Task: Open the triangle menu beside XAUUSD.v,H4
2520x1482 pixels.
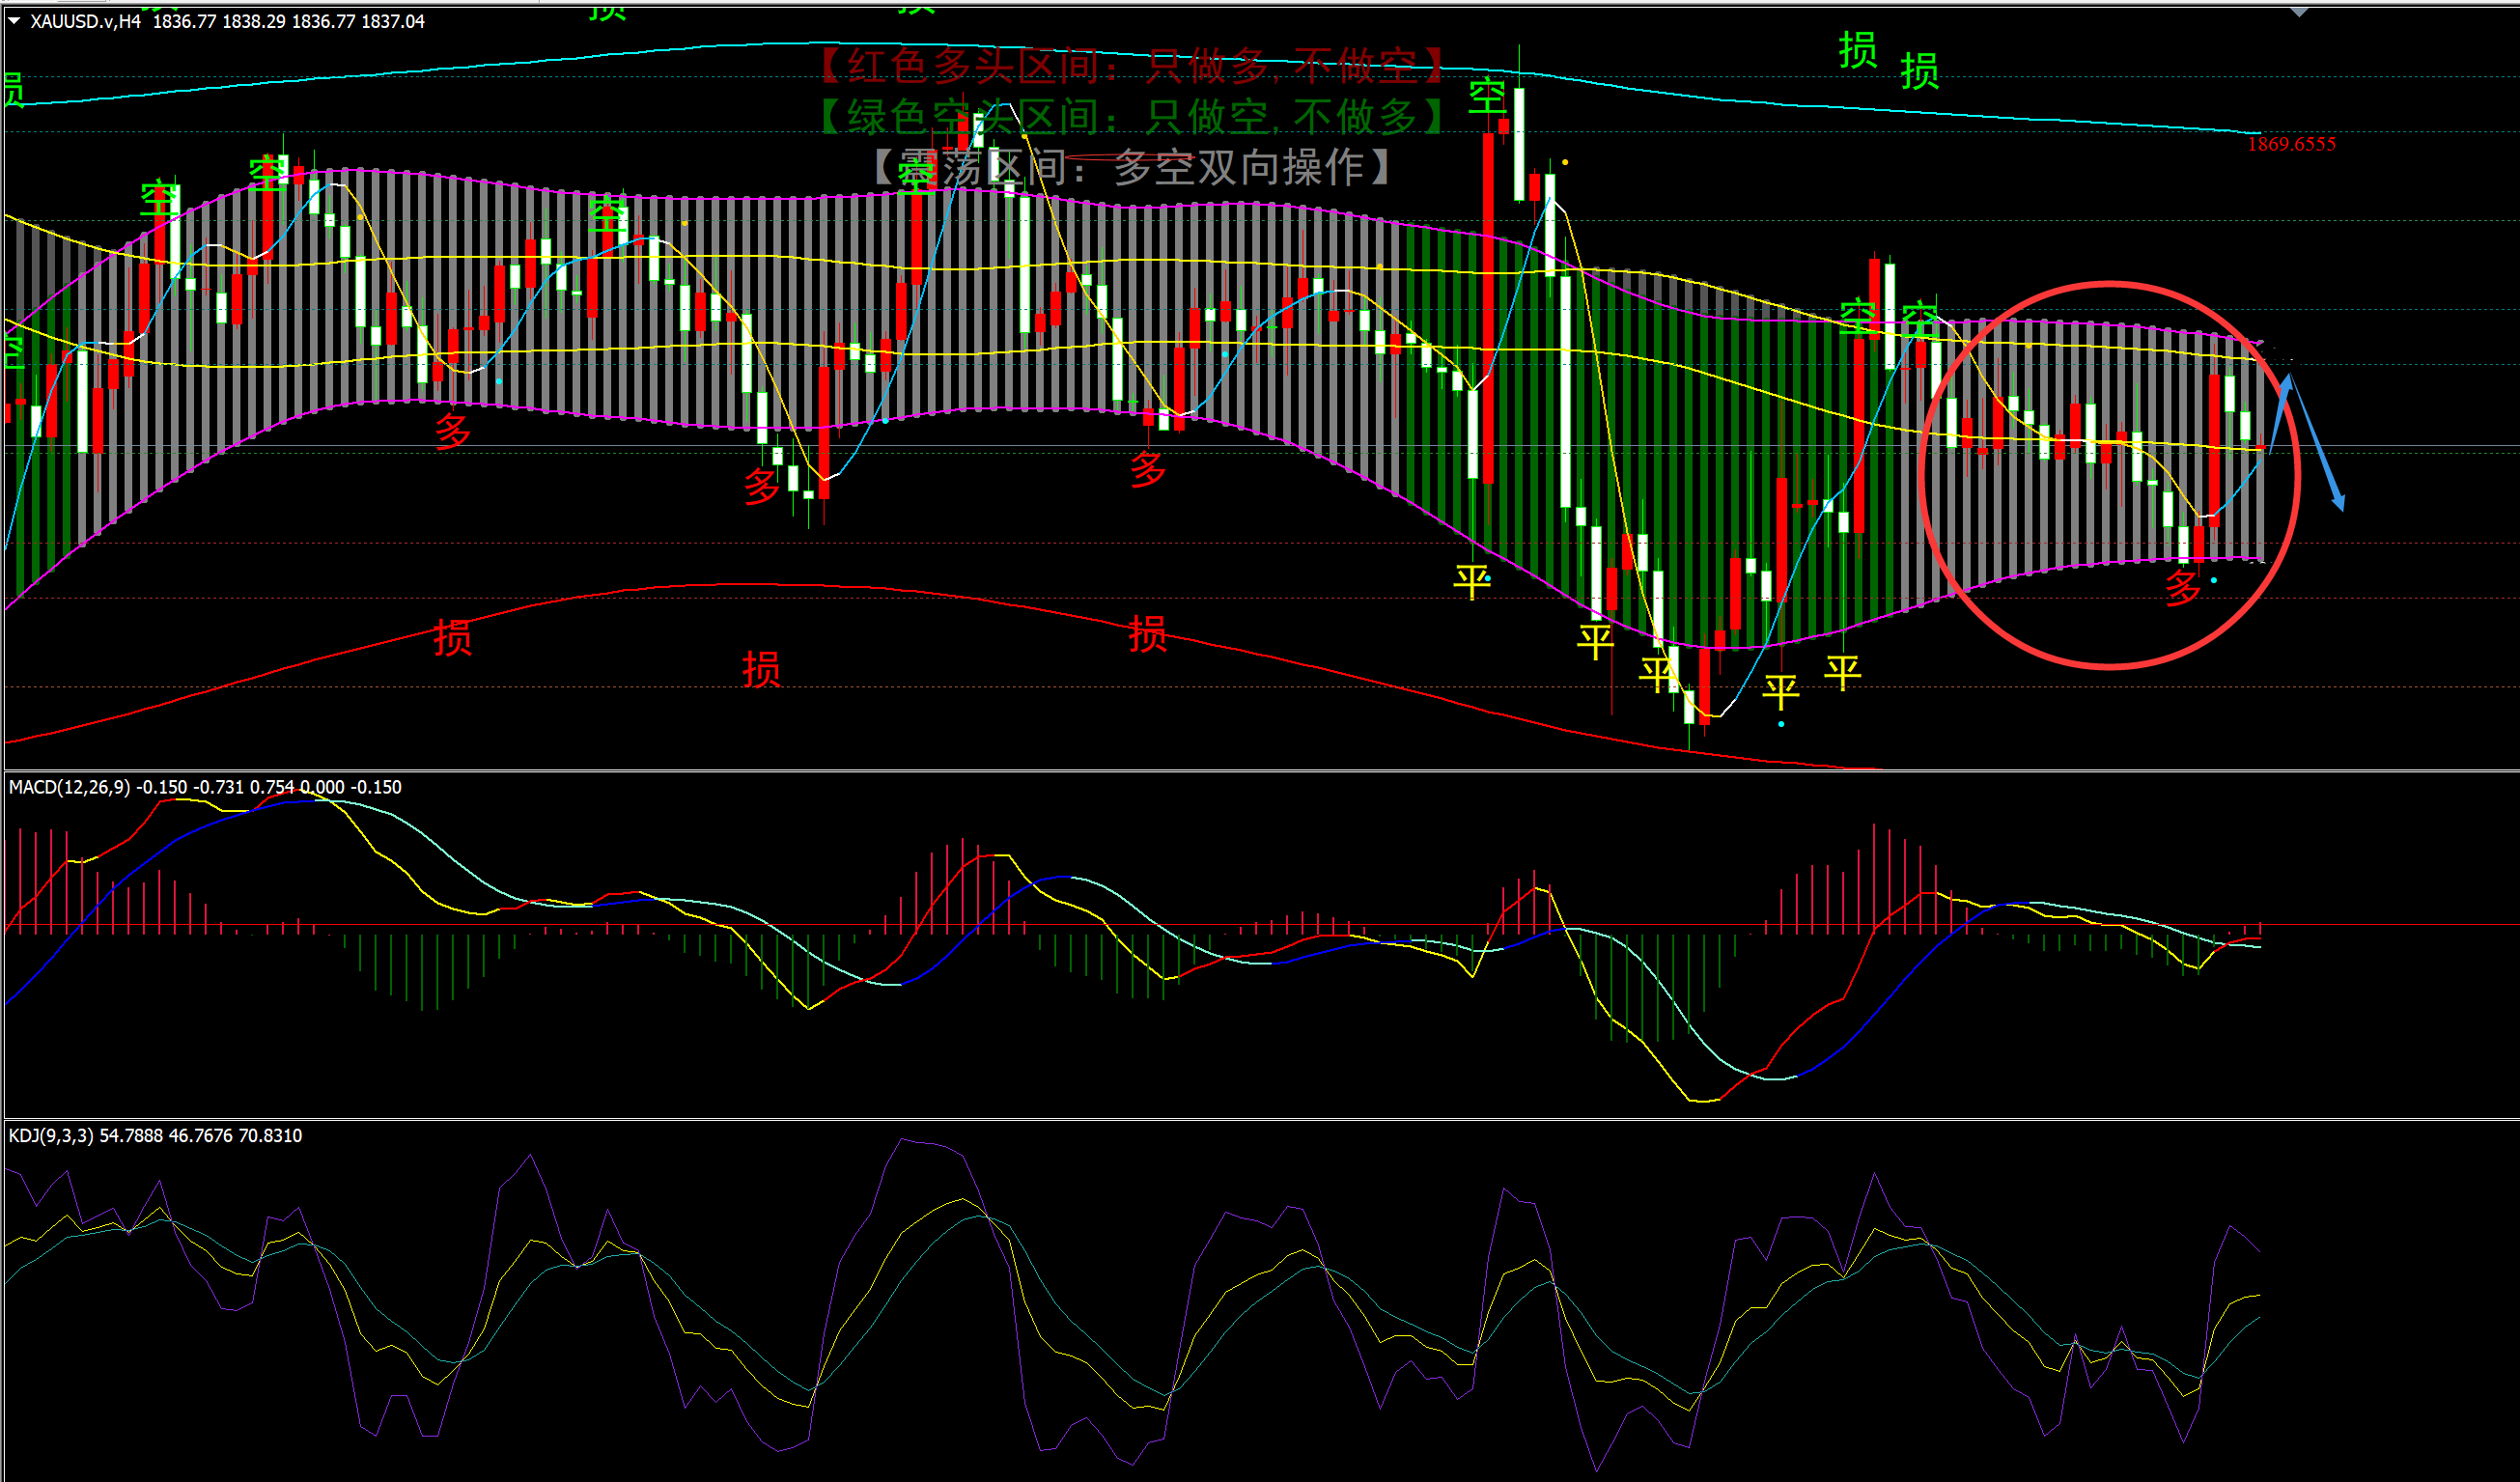Action: [x=14, y=21]
